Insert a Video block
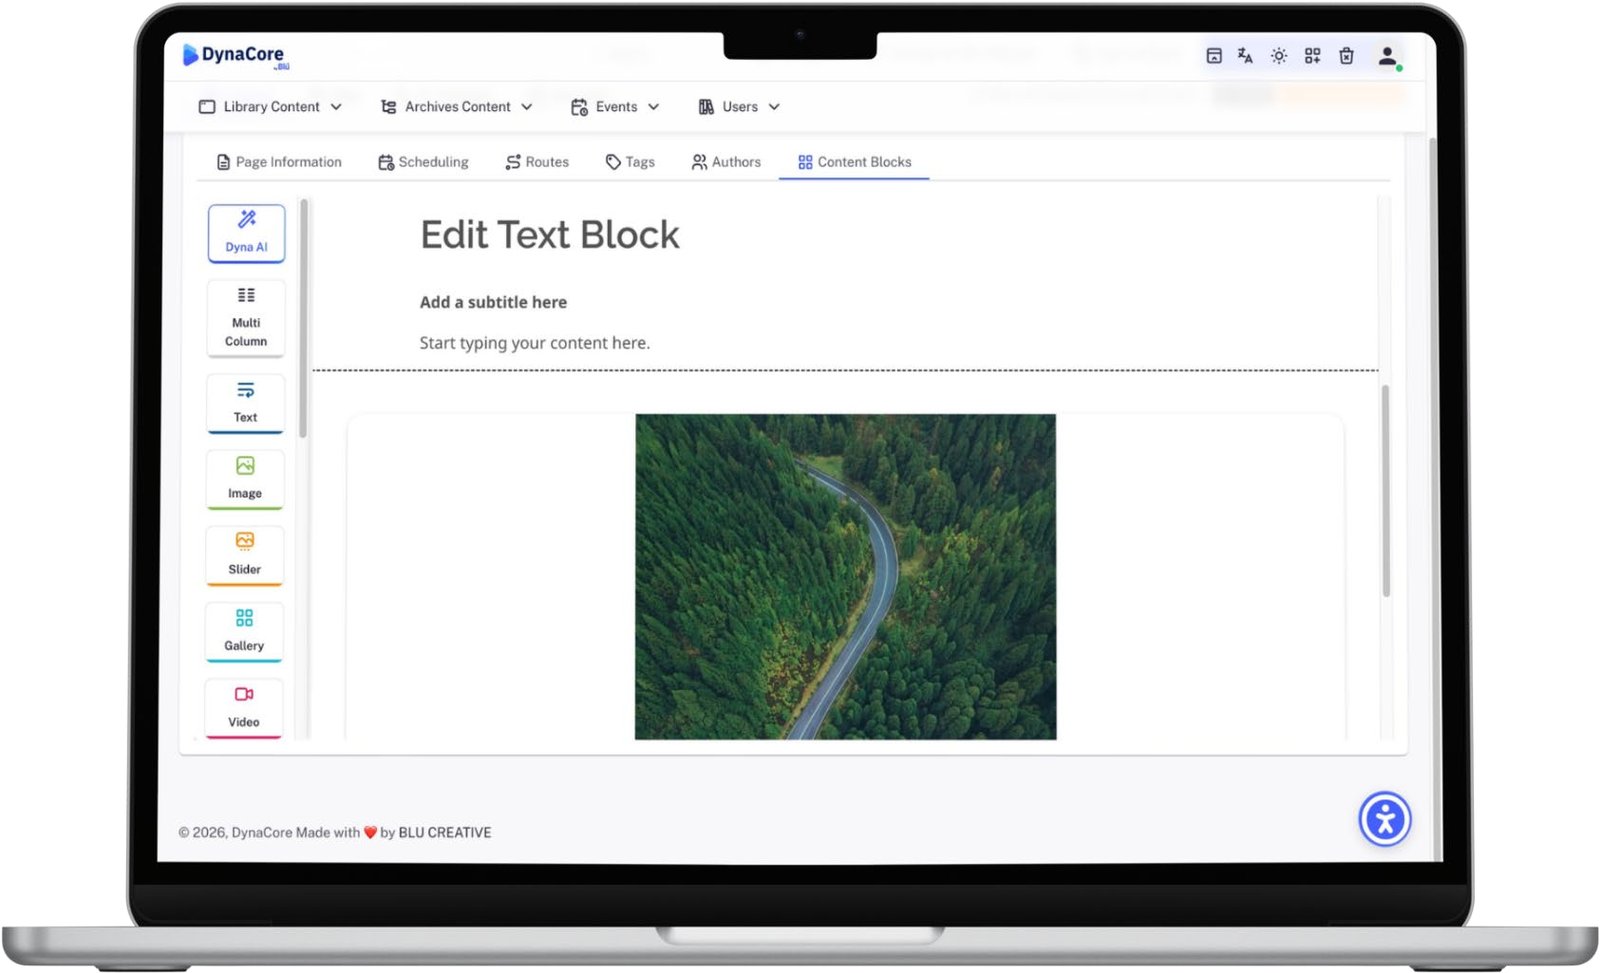Viewport: 1600px width, 973px height. pos(244,708)
